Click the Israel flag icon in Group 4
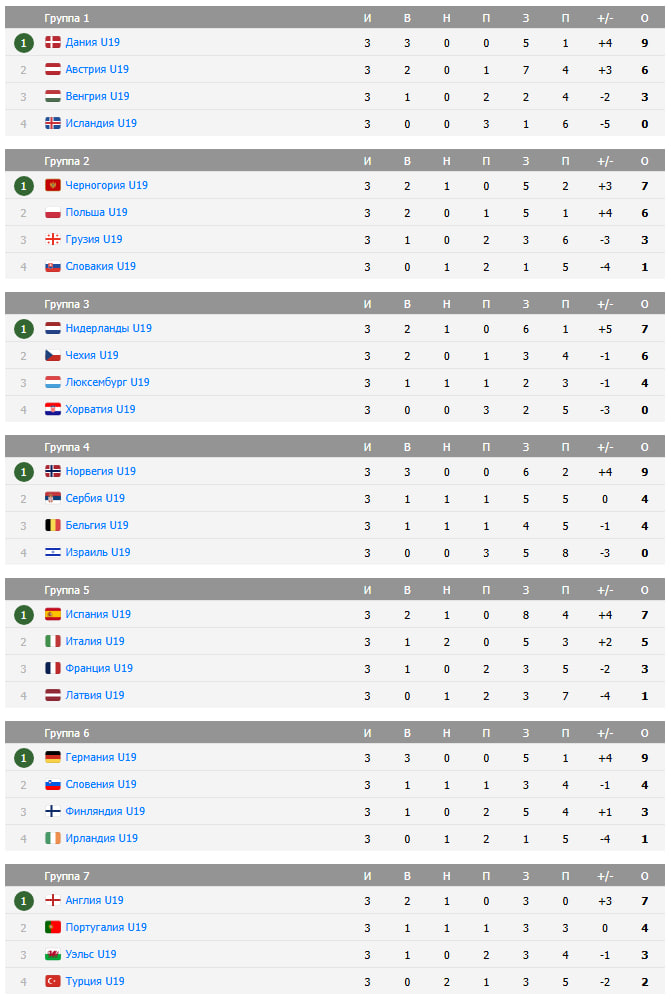Viewport: 671px width, 999px height. pyautogui.click(x=53, y=552)
